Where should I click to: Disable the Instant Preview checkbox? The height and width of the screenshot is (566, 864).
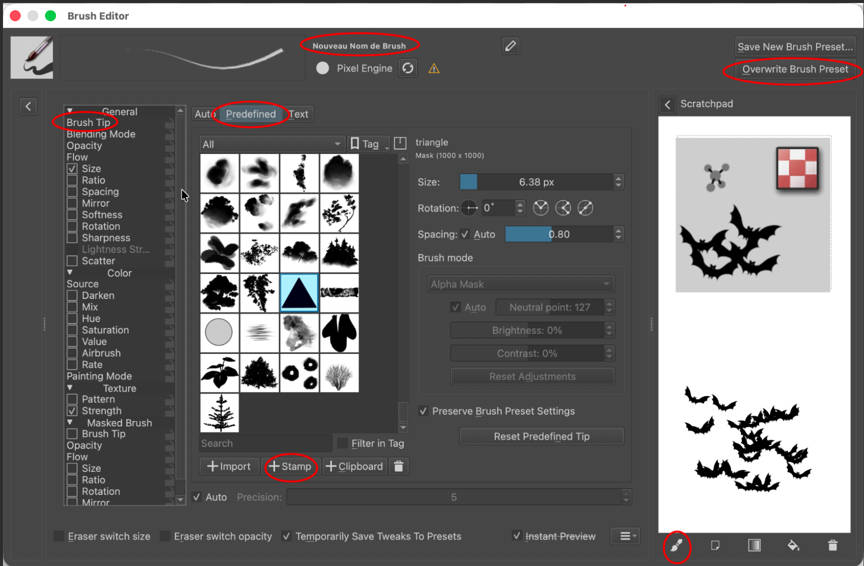[517, 536]
